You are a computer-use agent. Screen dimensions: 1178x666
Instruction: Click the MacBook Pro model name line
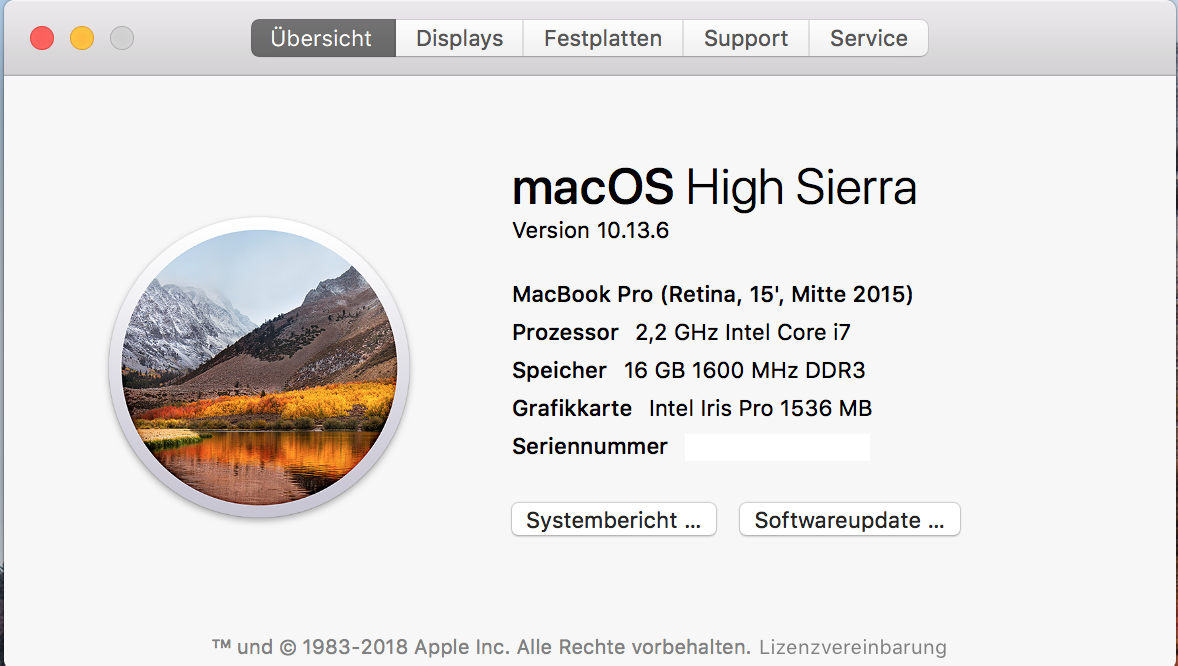click(x=712, y=295)
